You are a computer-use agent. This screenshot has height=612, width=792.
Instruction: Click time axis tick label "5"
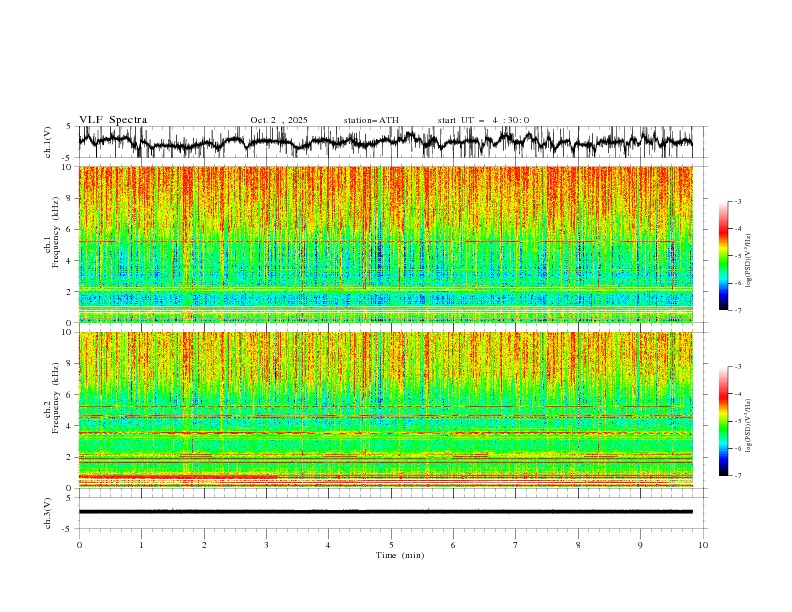click(x=391, y=545)
